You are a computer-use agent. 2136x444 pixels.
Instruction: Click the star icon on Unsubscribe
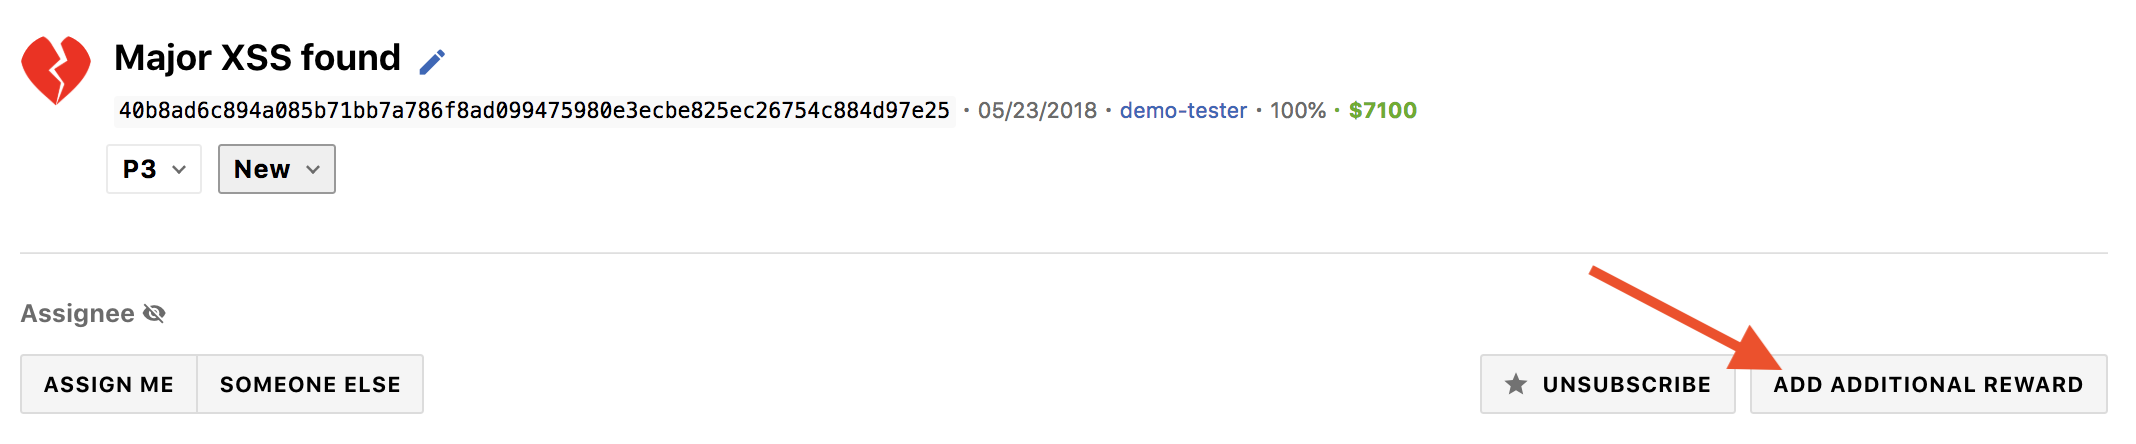coord(1516,384)
